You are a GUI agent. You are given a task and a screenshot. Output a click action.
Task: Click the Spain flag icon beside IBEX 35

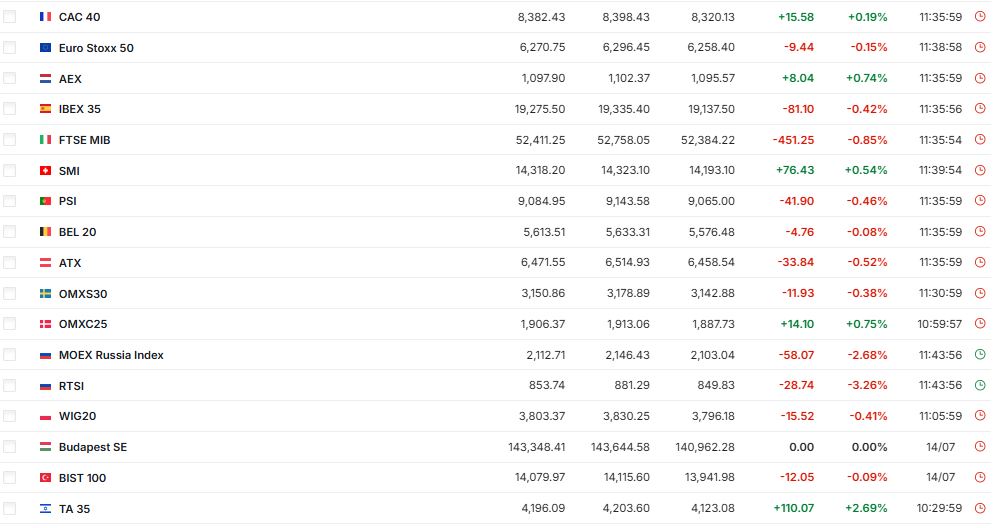click(45, 109)
